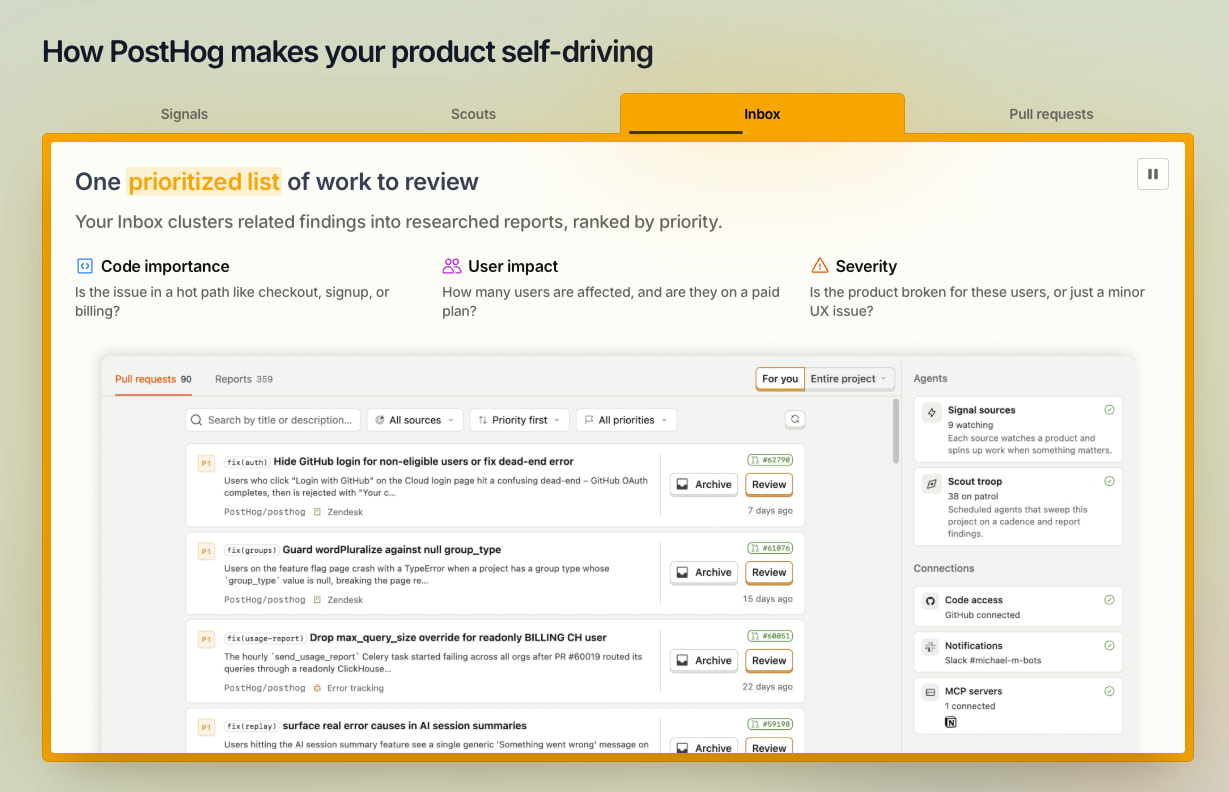Click the green check on MCP servers
Image resolution: width=1229 pixels, height=792 pixels.
pos(1109,691)
